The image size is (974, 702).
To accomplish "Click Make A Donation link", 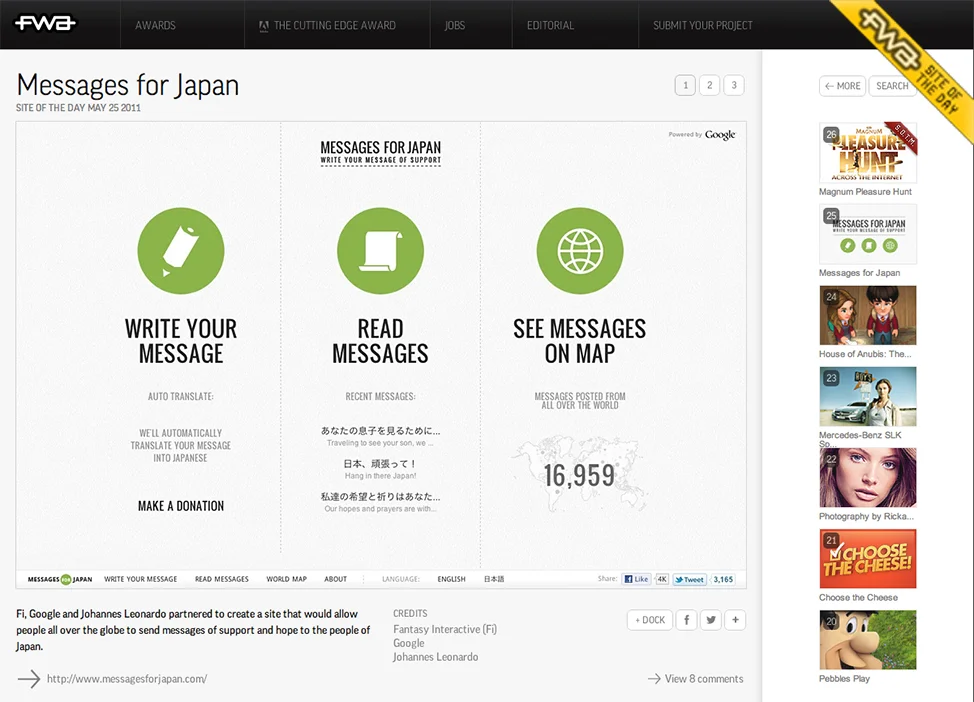I will 181,506.
